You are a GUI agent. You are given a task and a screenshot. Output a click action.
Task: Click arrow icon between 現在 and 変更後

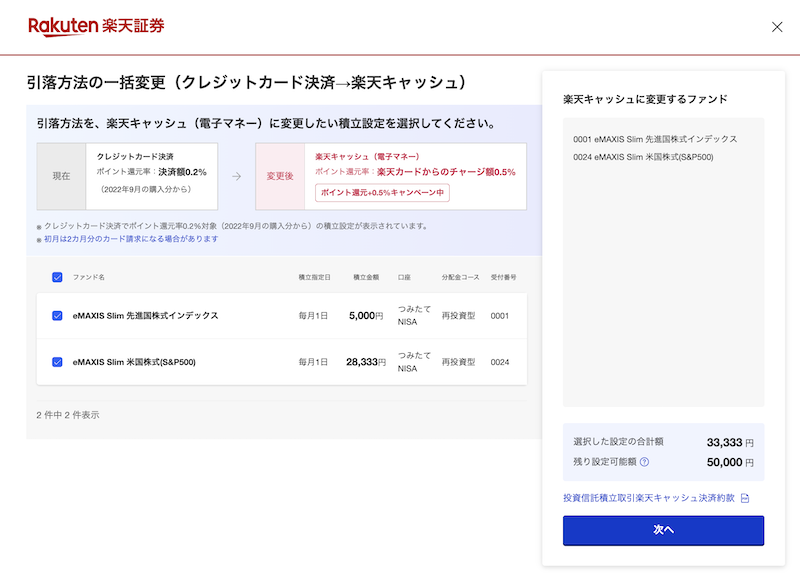tap(236, 177)
